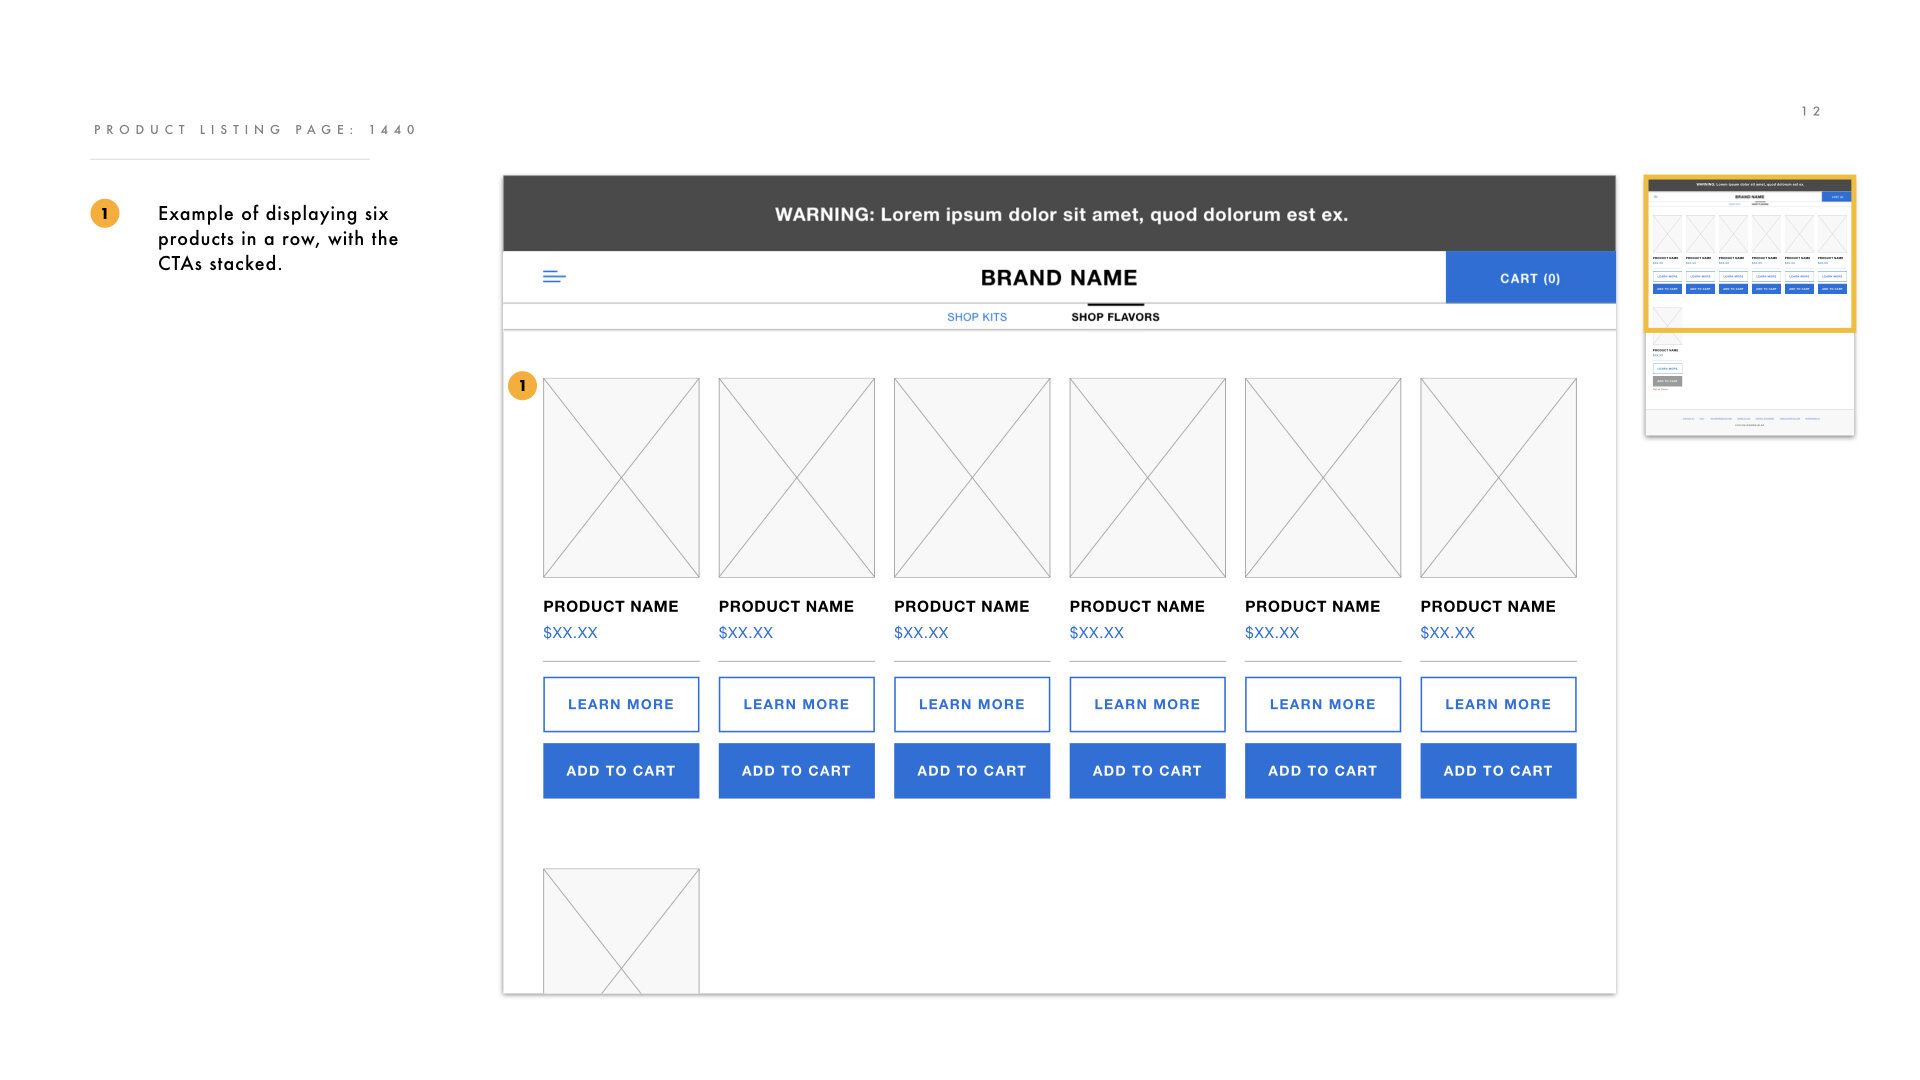
Task: Click the third PRODUCT NAME title
Action: [962, 606]
